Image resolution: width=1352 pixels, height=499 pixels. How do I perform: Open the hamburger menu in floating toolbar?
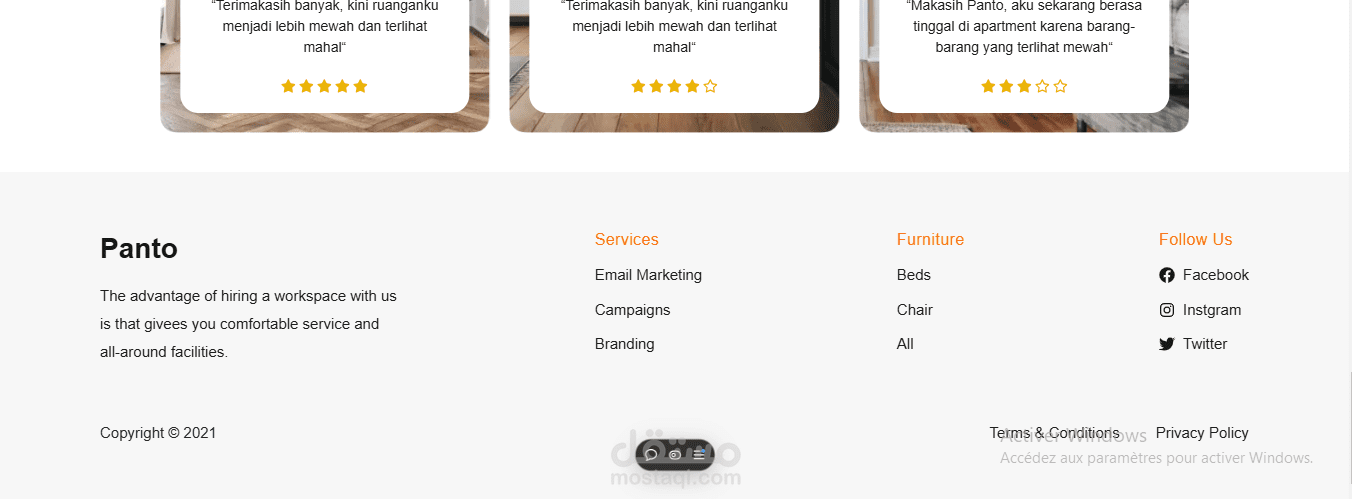coord(699,455)
